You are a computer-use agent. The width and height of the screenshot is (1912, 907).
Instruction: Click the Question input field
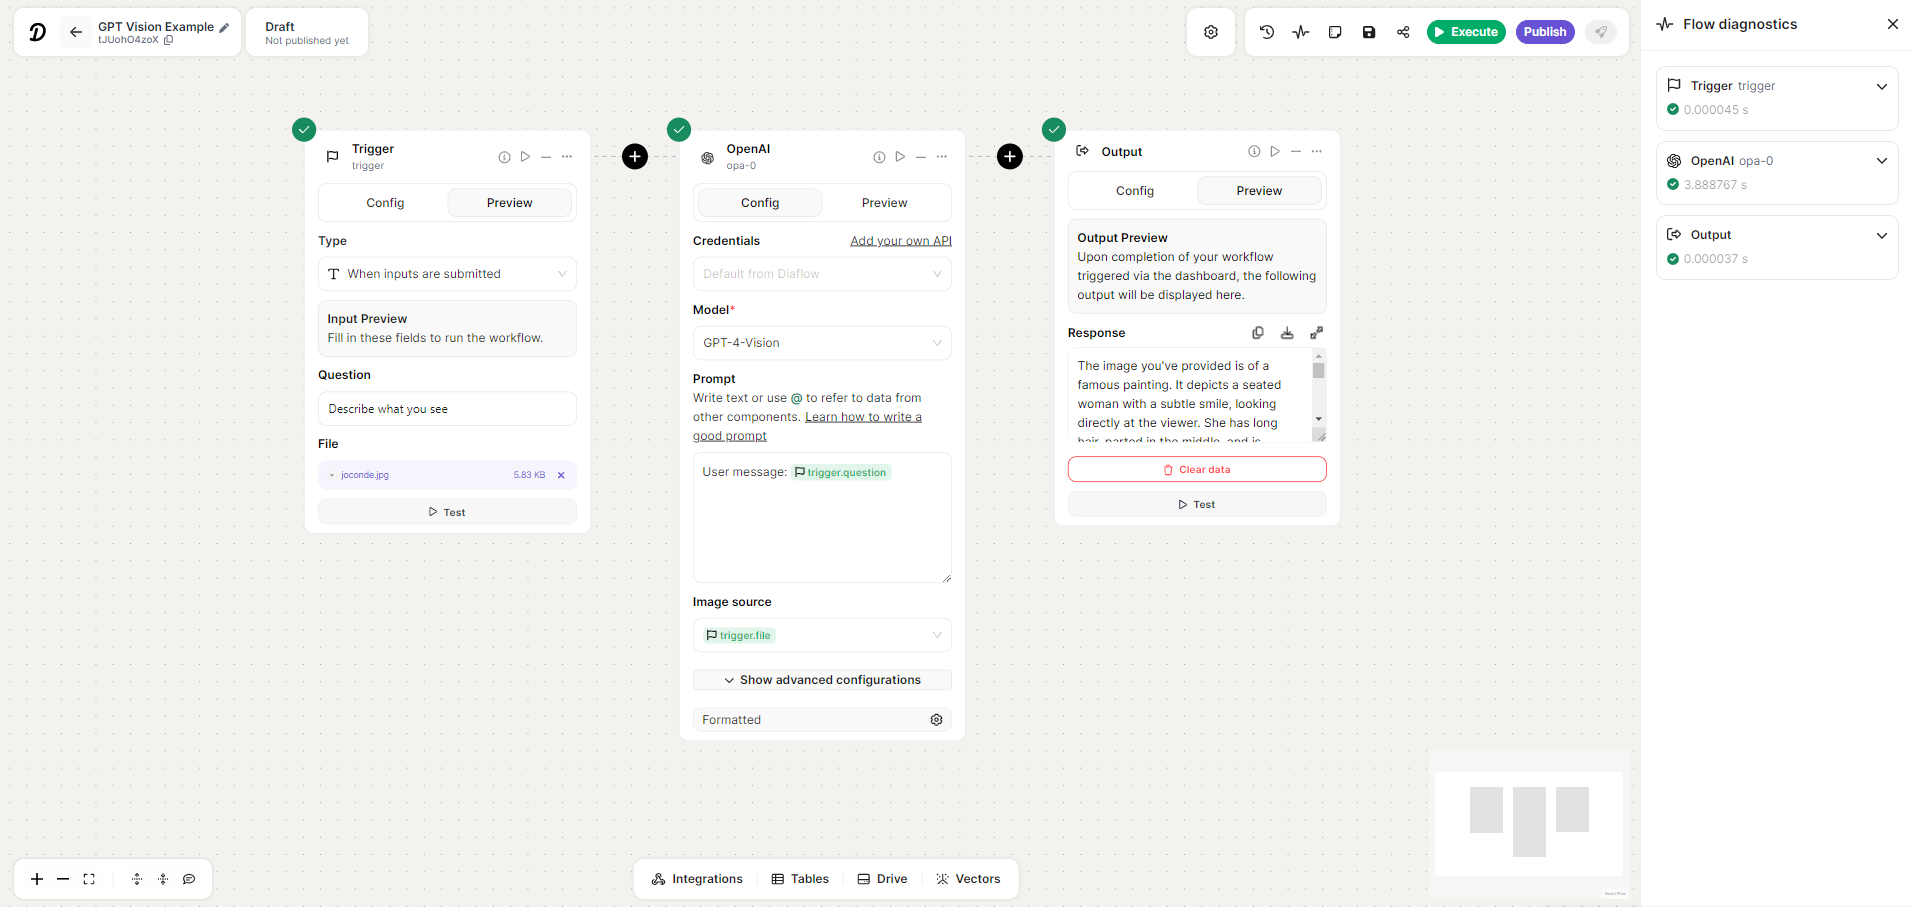click(447, 409)
